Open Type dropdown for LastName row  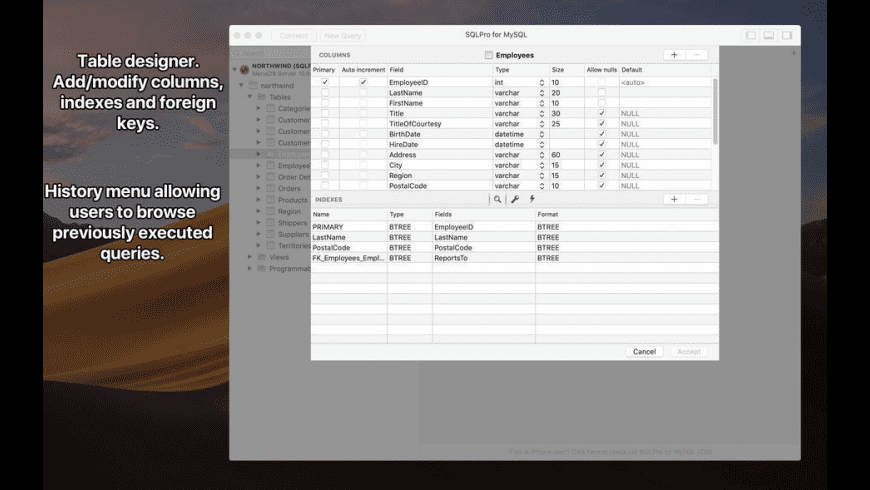pyautogui.click(x=542, y=93)
